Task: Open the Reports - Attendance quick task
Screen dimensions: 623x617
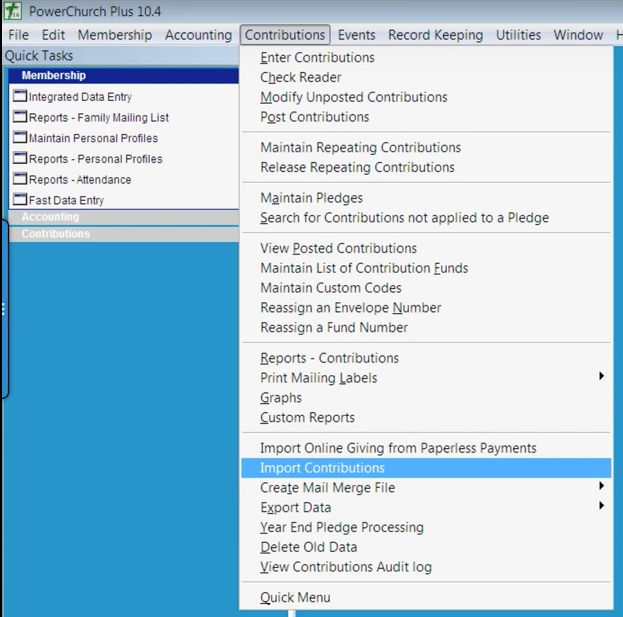Action: tap(80, 180)
